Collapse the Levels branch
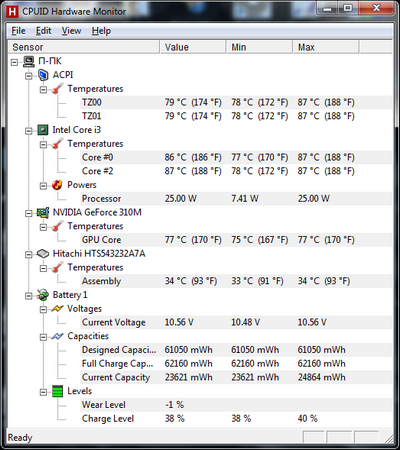The width and height of the screenshot is (400, 450). 43,392
